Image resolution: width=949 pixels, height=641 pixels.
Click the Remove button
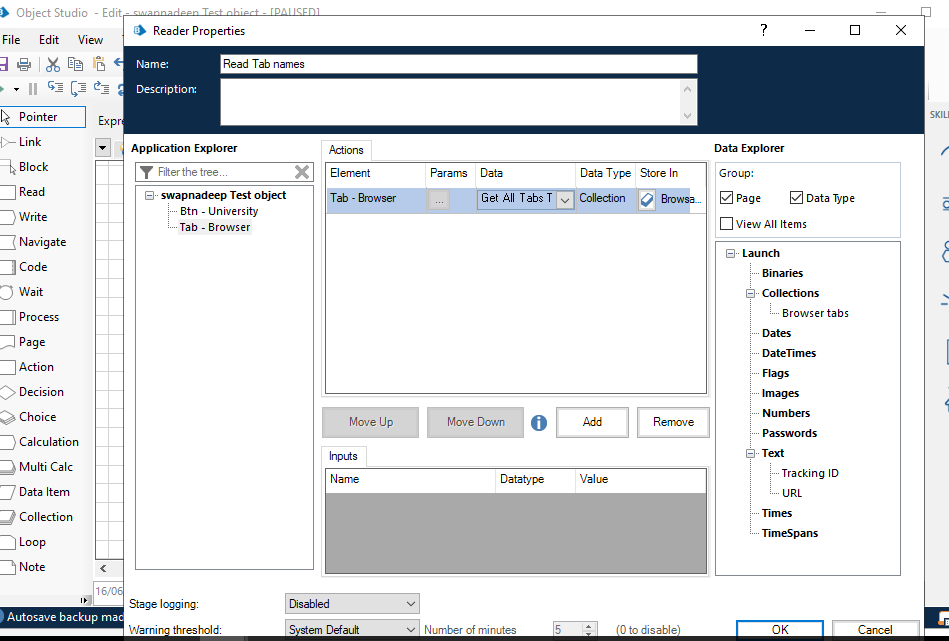click(x=673, y=422)
